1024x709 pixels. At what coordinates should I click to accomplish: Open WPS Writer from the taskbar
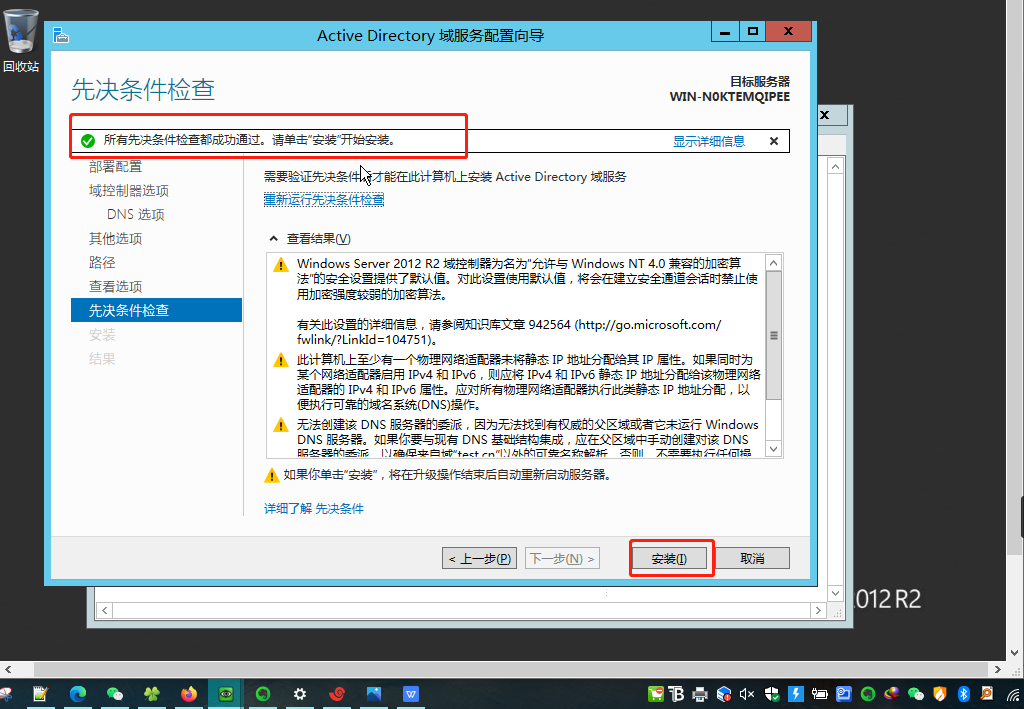pos(411,694)
